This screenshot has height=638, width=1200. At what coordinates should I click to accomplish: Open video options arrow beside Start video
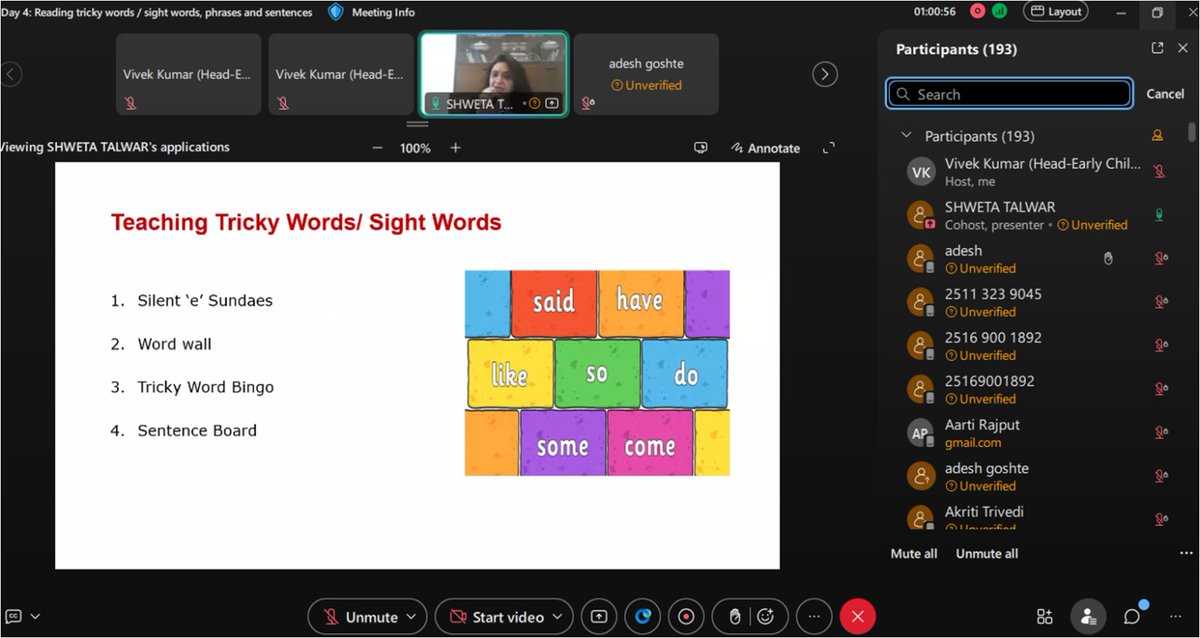point(557,617)
